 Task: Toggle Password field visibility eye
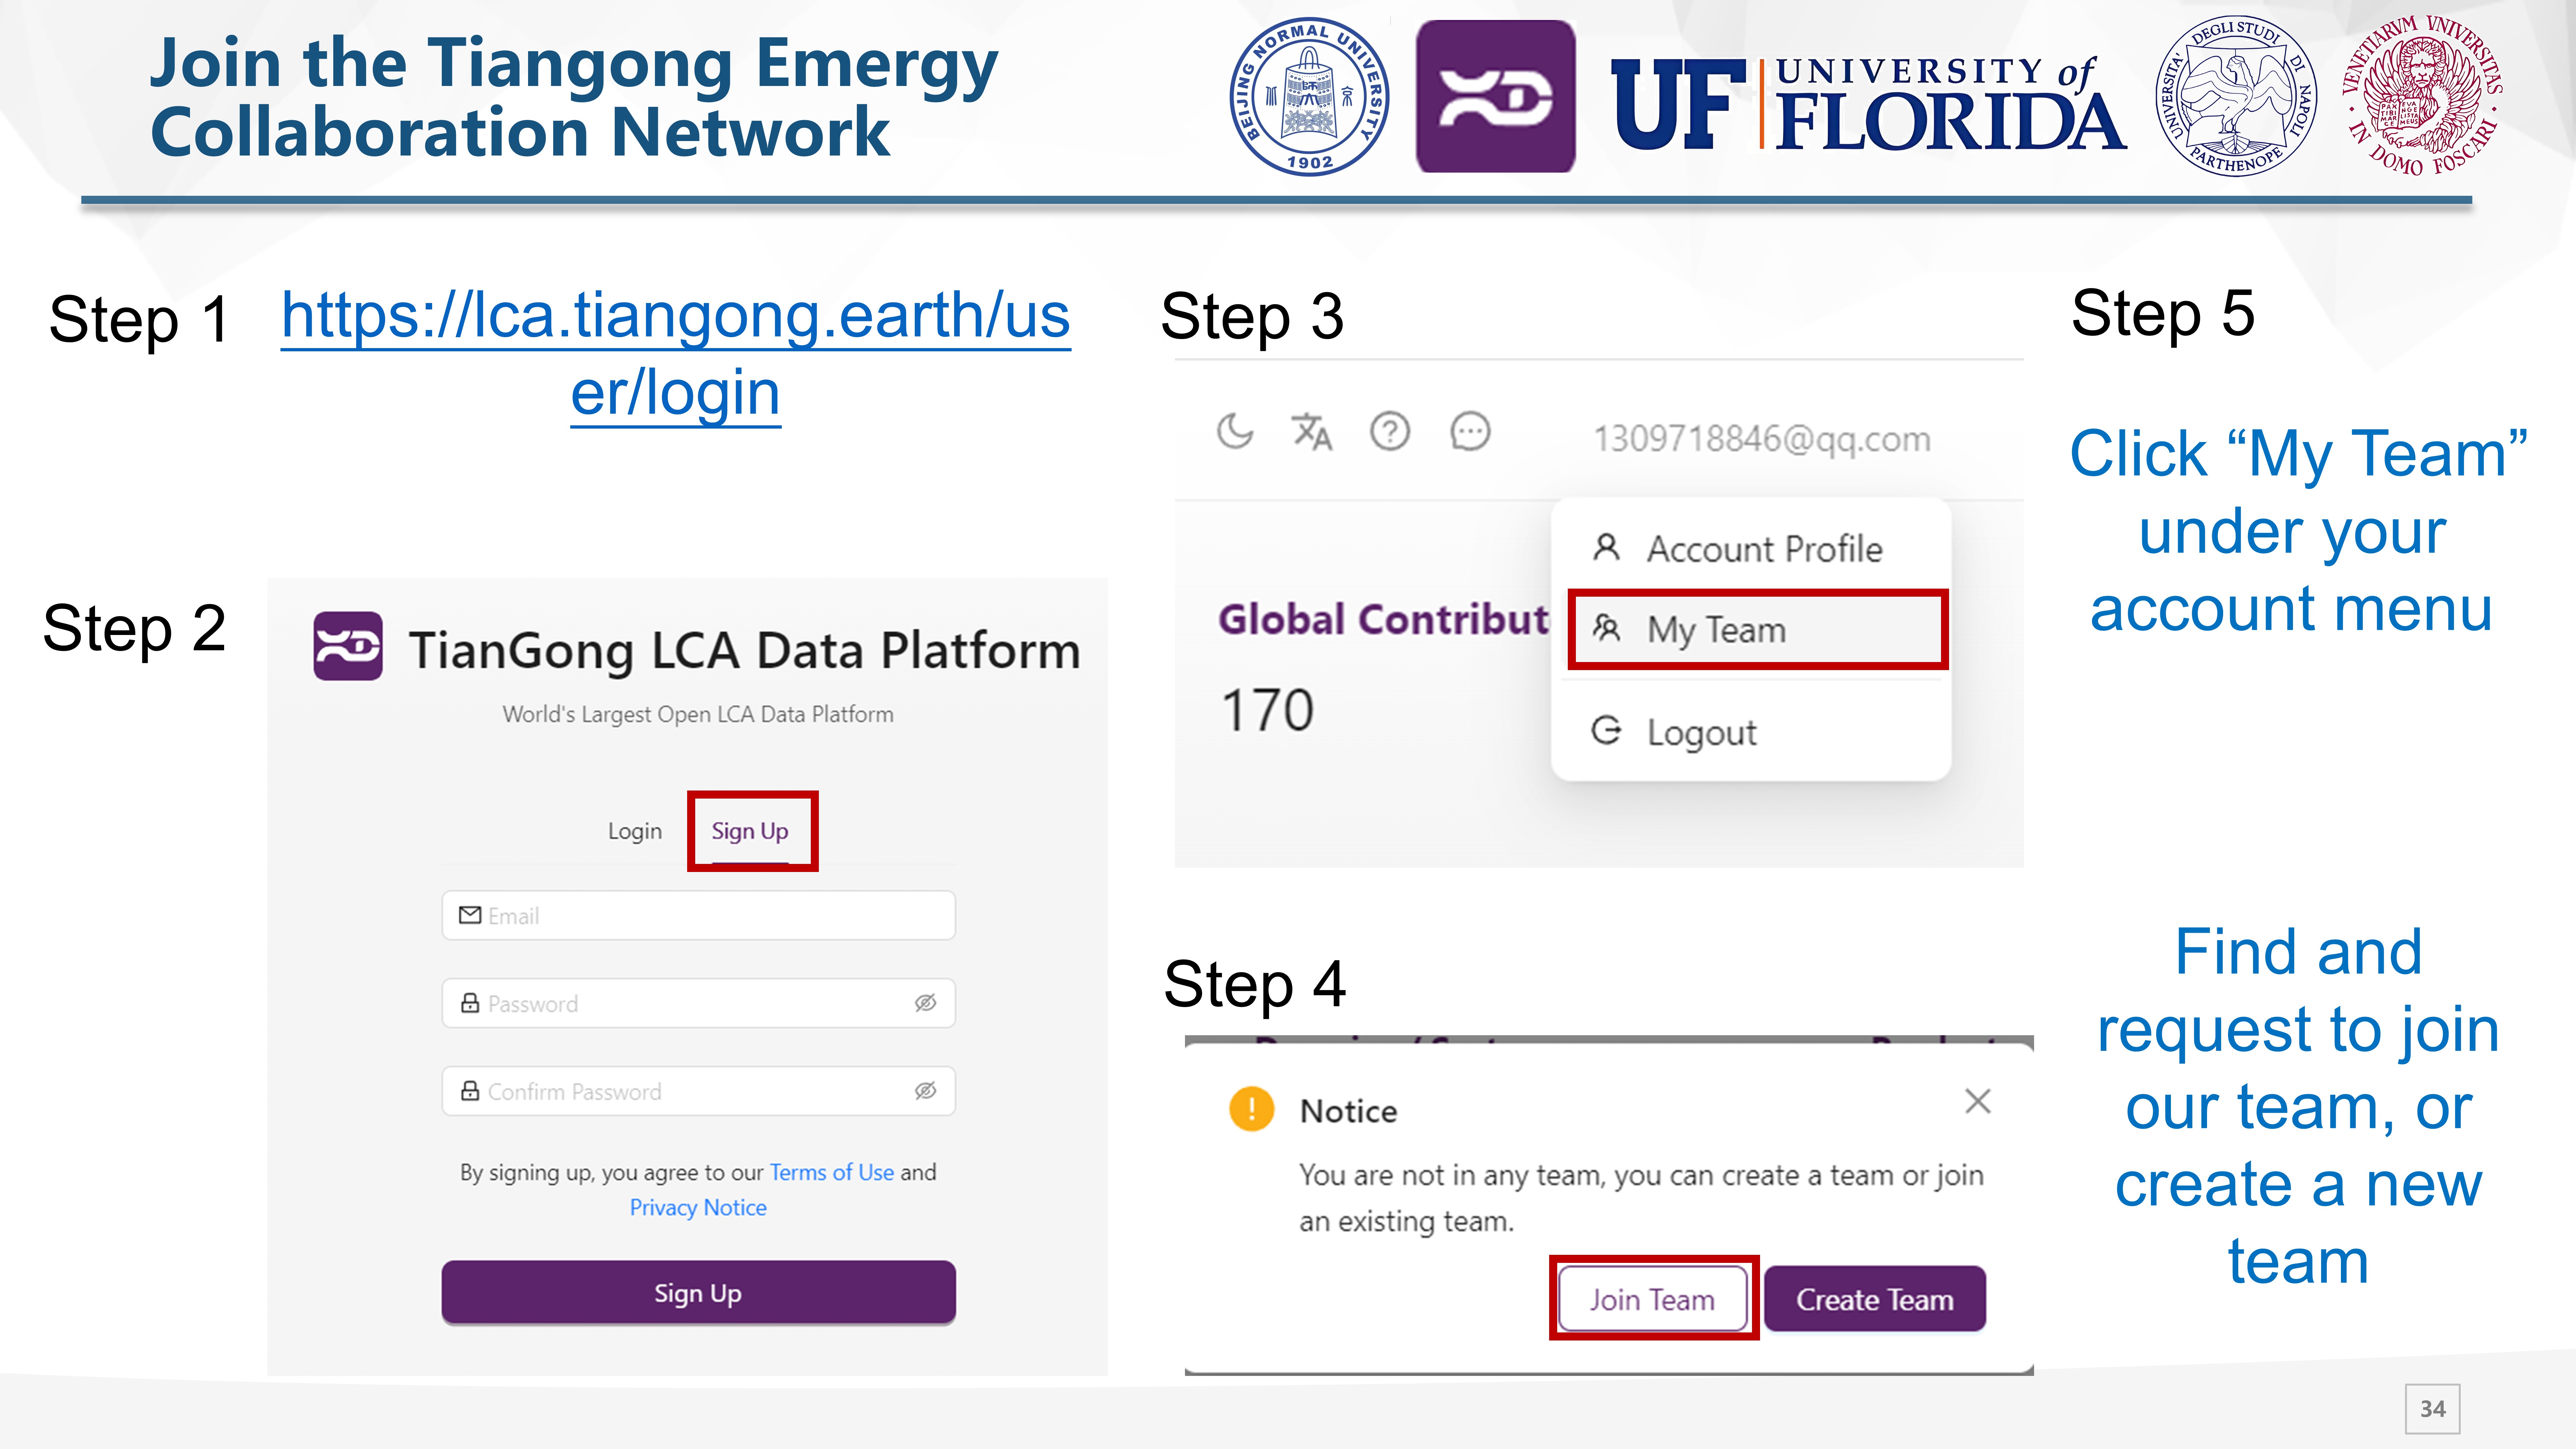pyautogui.click(x=925, y=1003)
